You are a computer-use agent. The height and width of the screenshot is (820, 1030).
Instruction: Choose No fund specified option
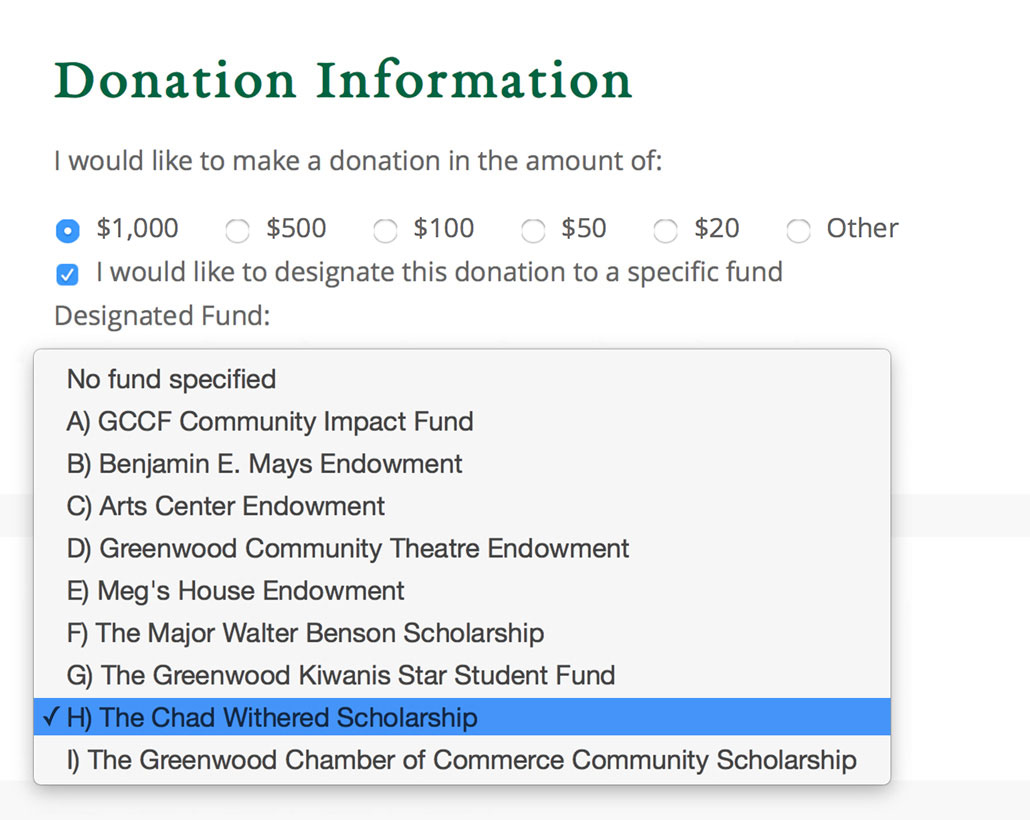point(462,379)
